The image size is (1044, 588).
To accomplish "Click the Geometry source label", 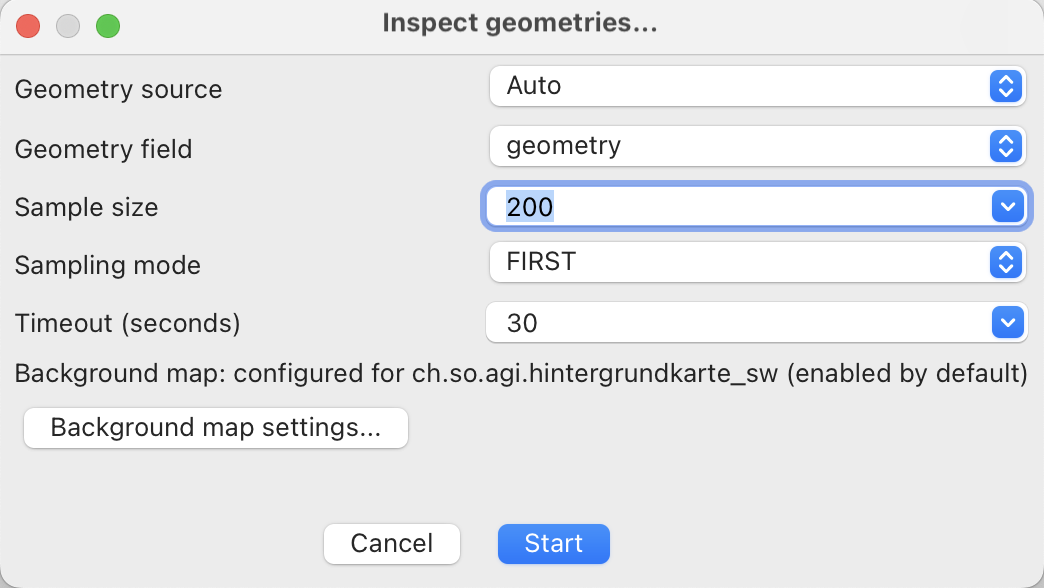I will 118,89.
